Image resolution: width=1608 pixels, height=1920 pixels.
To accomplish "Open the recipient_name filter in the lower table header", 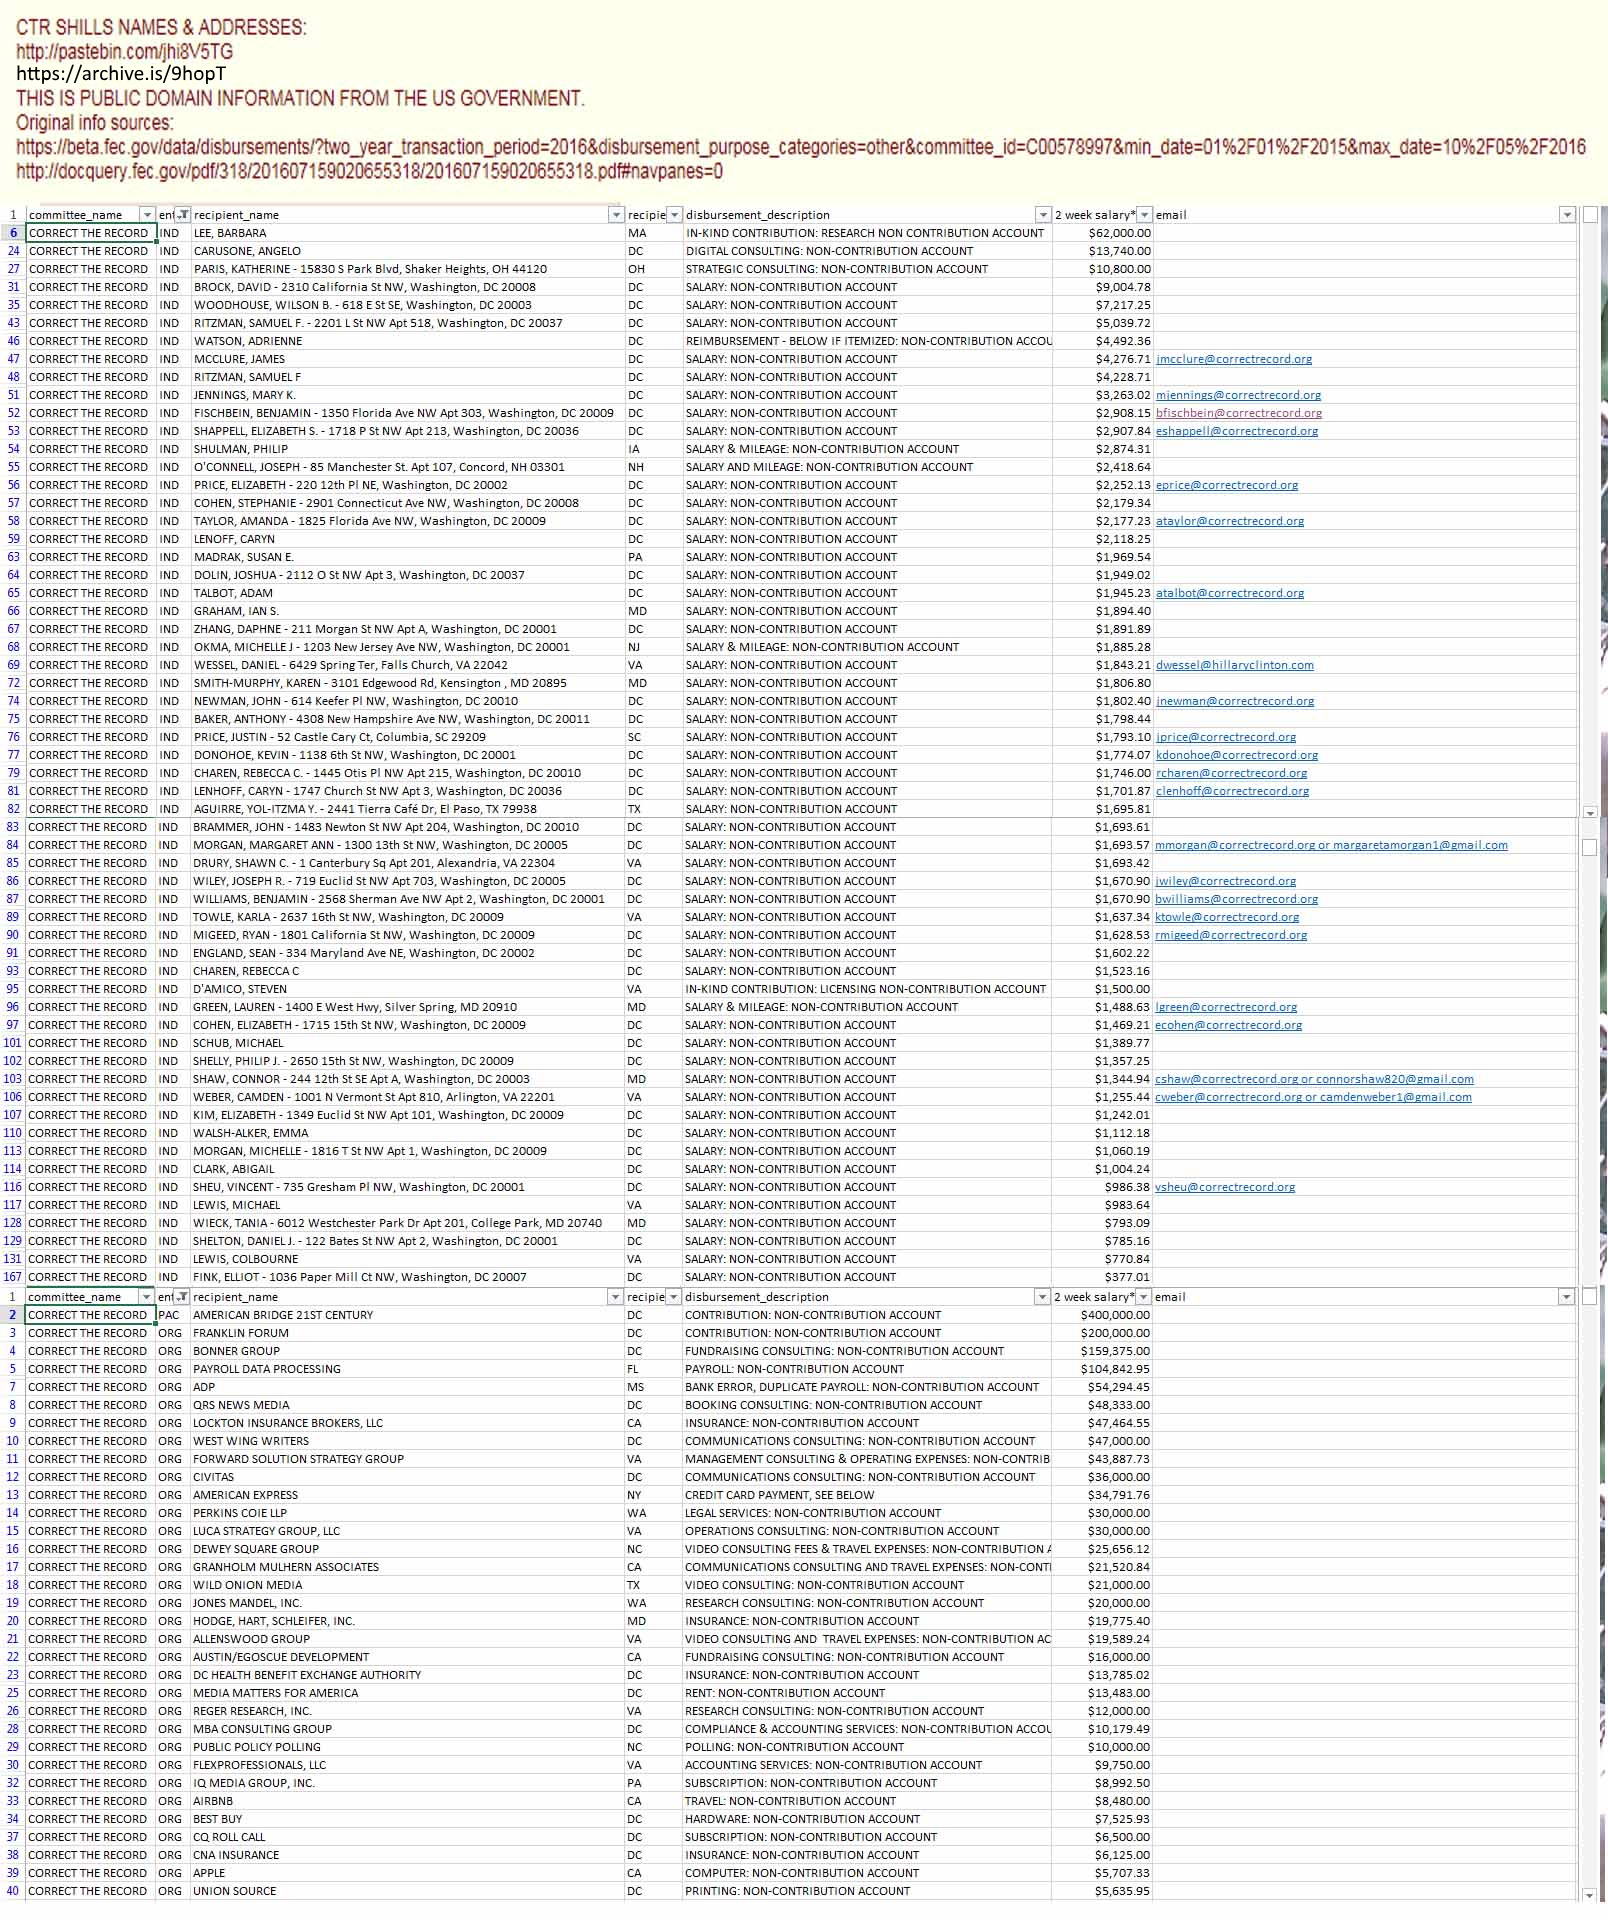I will [x=615, y=1297].
